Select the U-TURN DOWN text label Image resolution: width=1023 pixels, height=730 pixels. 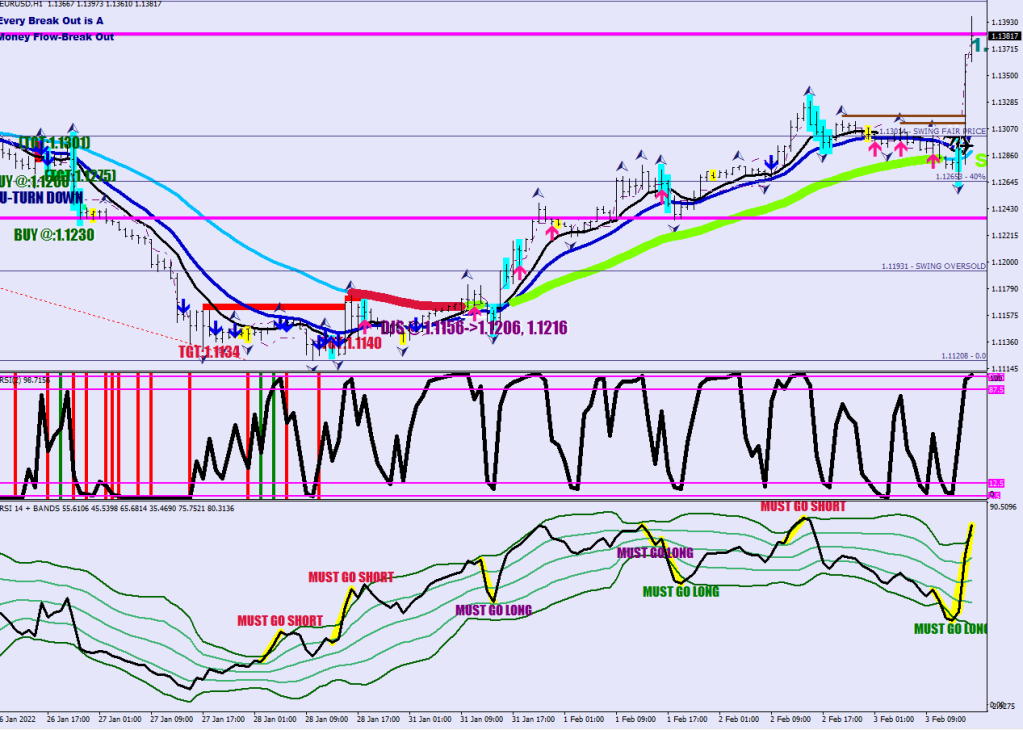coord(42,198)
